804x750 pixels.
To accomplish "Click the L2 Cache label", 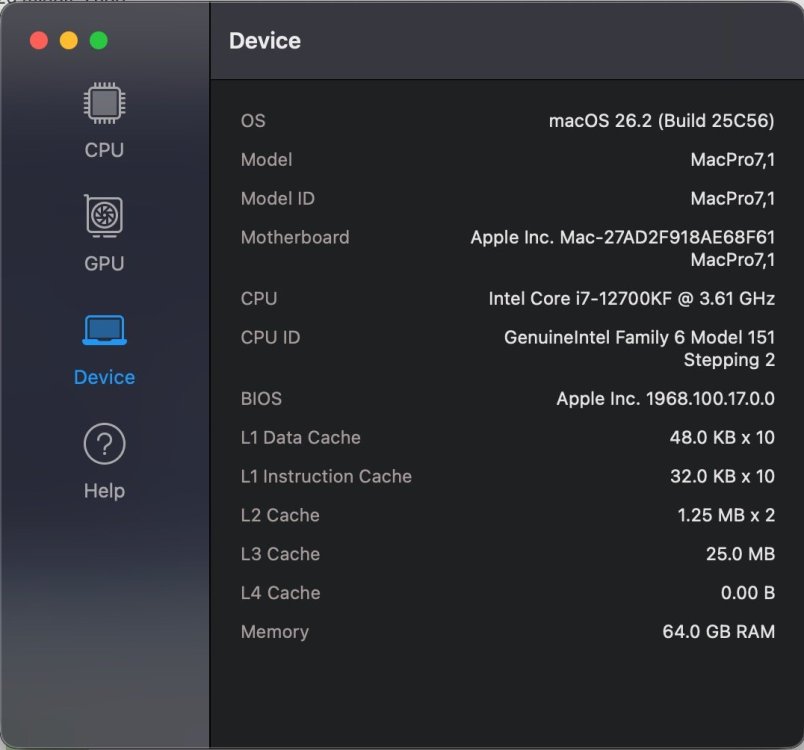I will 280,515.
